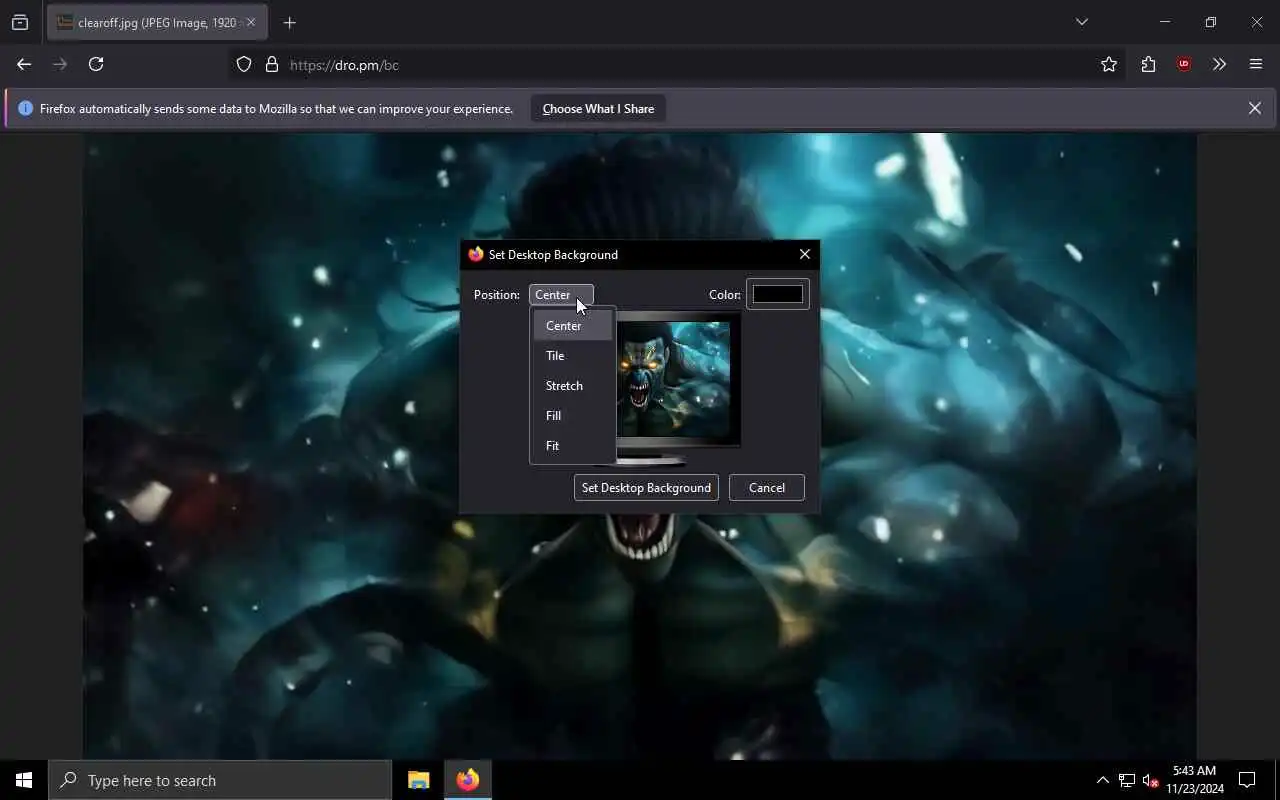Screen dimensions: 1280x800
Task: Open the Position dropdown showing Center
Action: click(x=561, y=294)
